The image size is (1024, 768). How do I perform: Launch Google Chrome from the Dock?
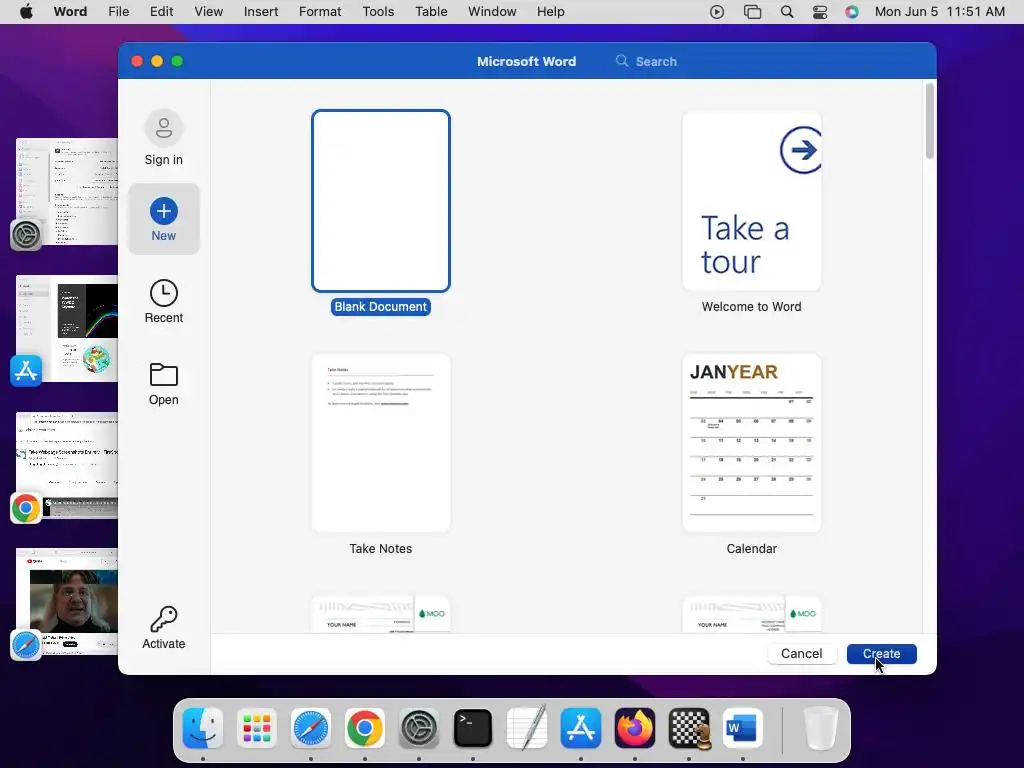pyautogui.click(x=364, y=728)
